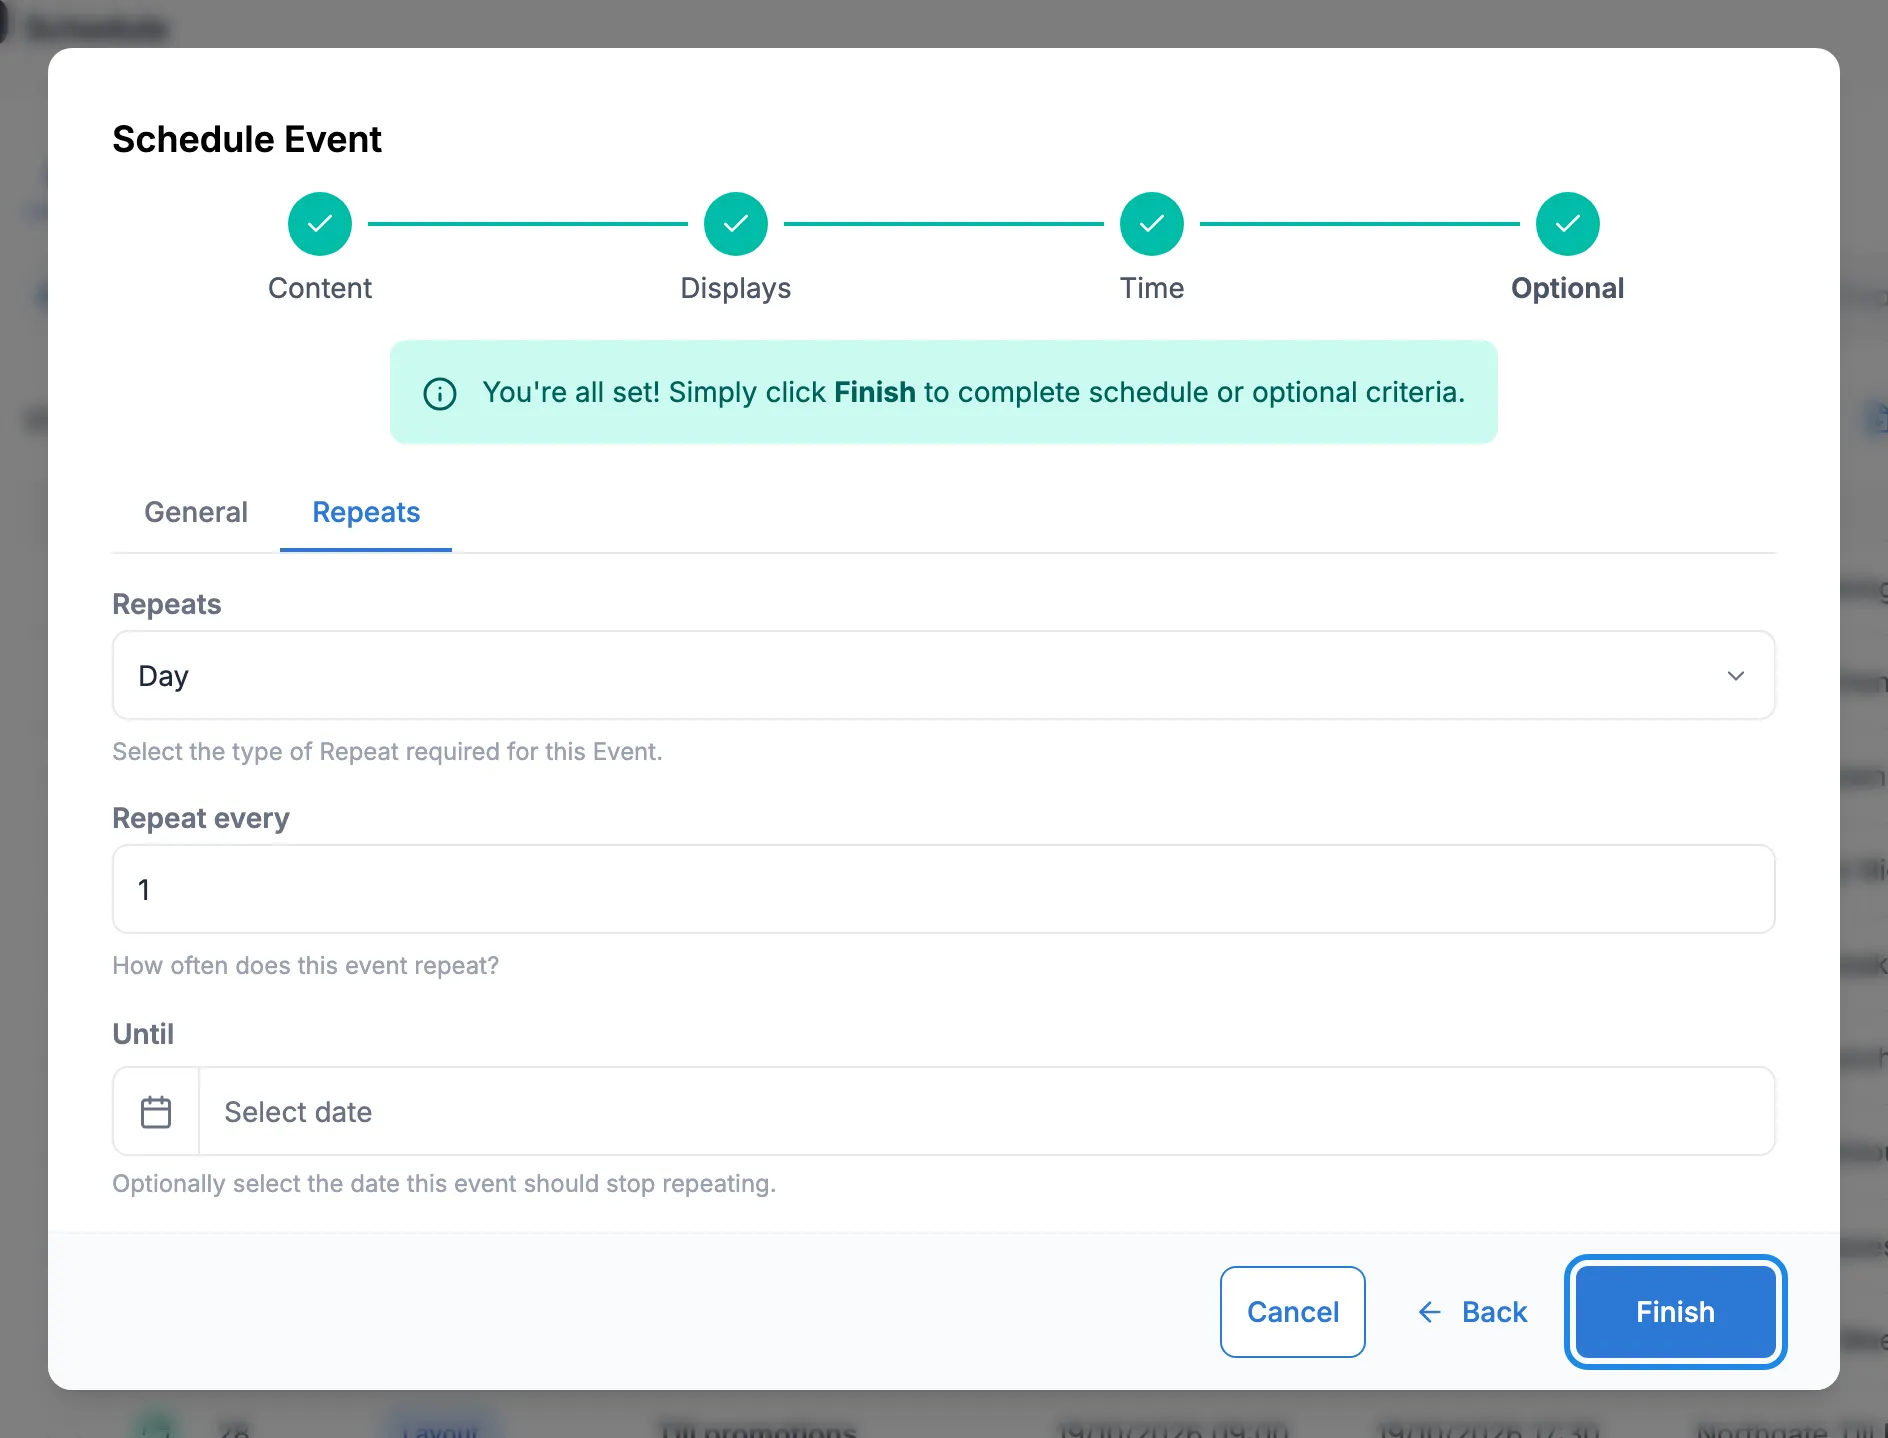Click the Time step label
This screenshot has width=1888, height=1438.
click(1152, 288)
